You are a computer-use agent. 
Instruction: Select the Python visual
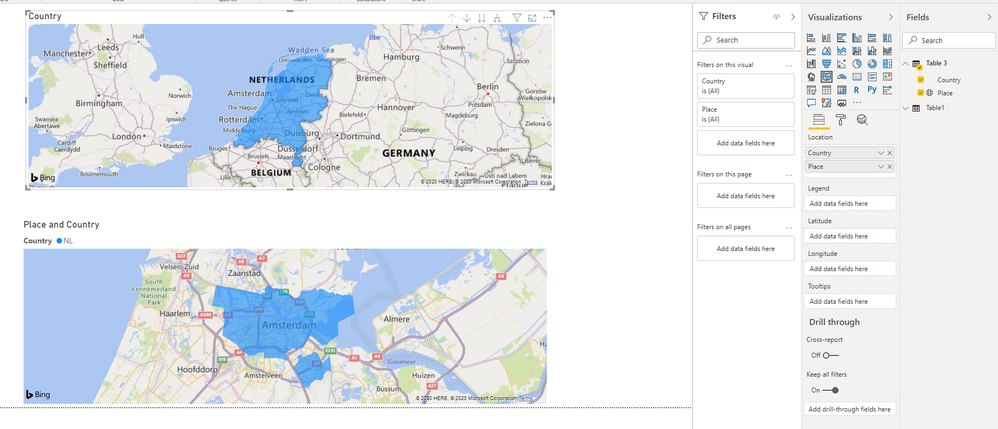click(872, 90)
